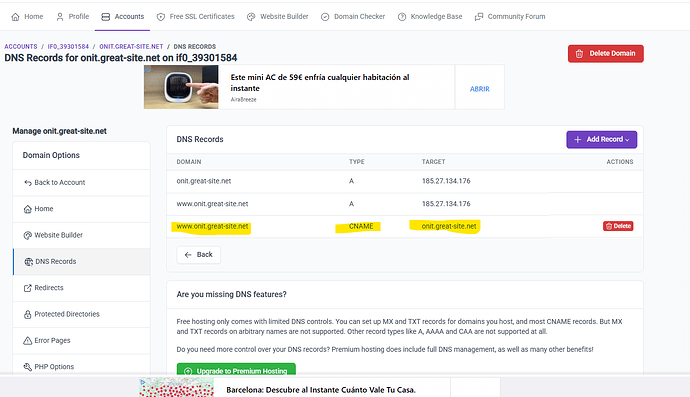Click the Home icon in top navigation

coord(15,17)
